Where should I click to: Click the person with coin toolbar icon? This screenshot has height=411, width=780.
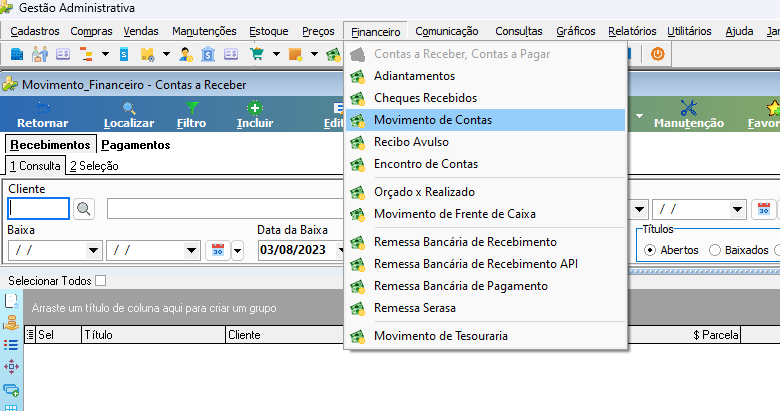[186, 54]
